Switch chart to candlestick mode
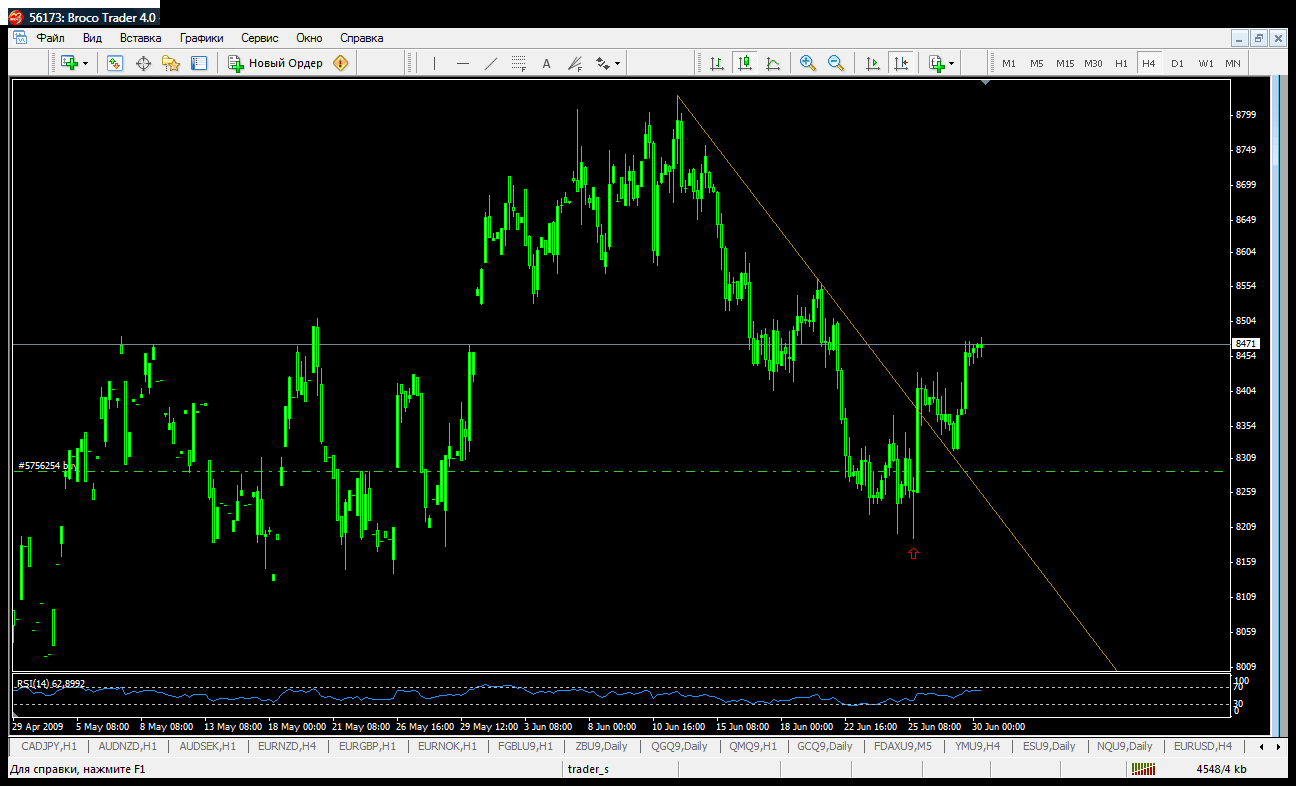The height and width of the screenshot is (786, 1296). 745,63
